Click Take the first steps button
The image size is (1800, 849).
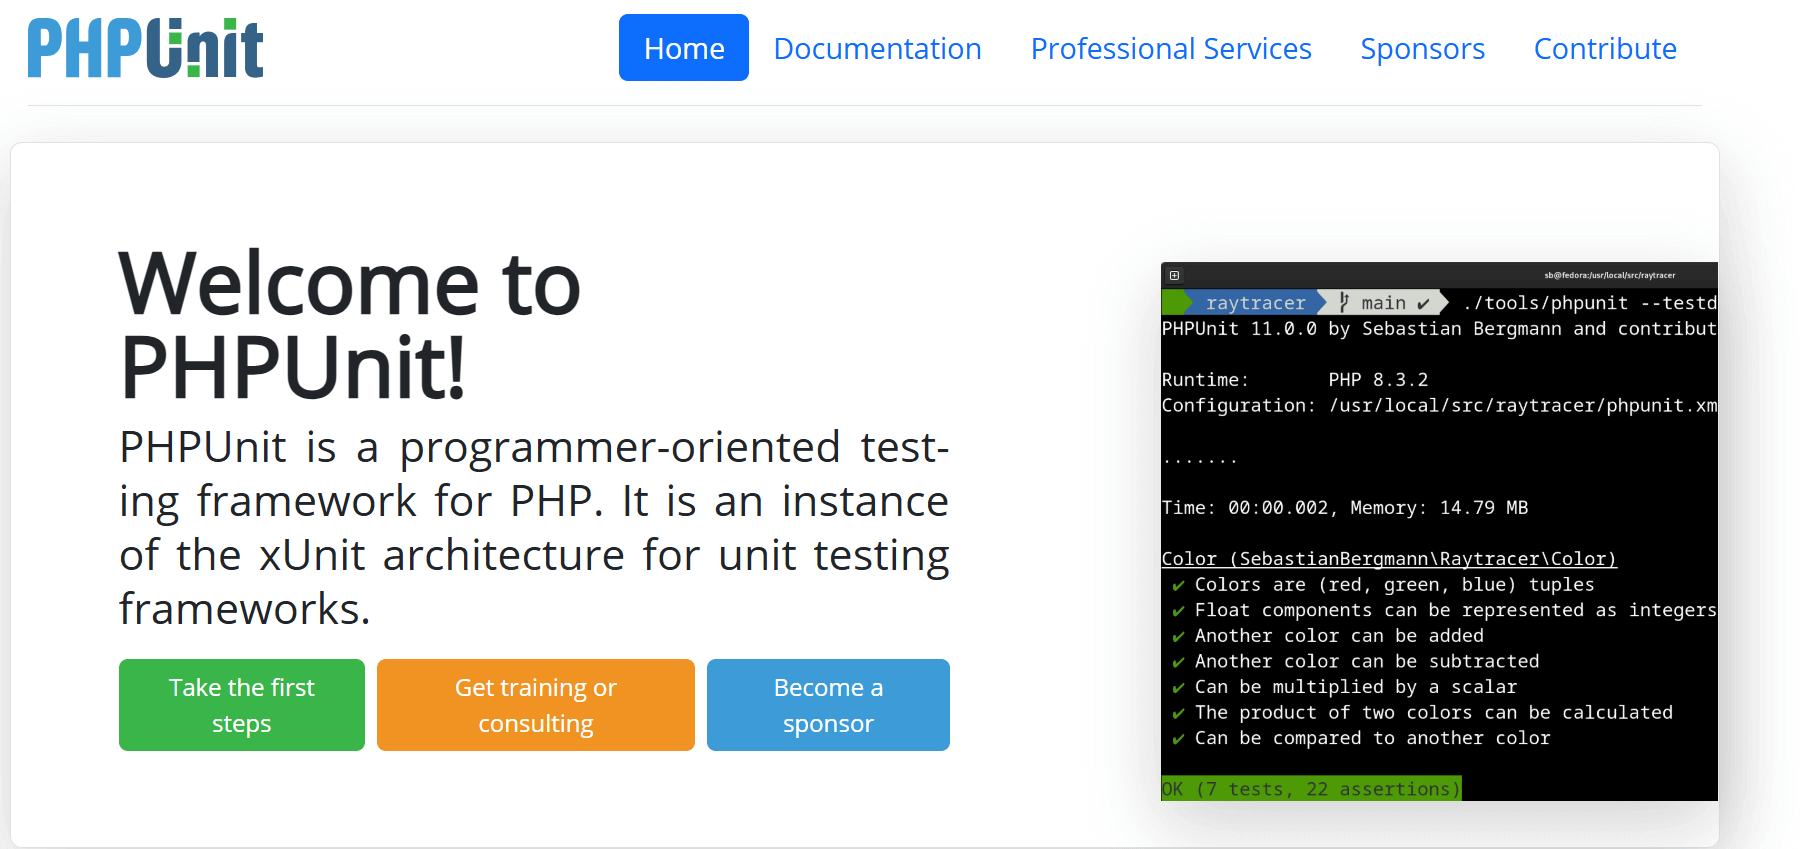242,705
